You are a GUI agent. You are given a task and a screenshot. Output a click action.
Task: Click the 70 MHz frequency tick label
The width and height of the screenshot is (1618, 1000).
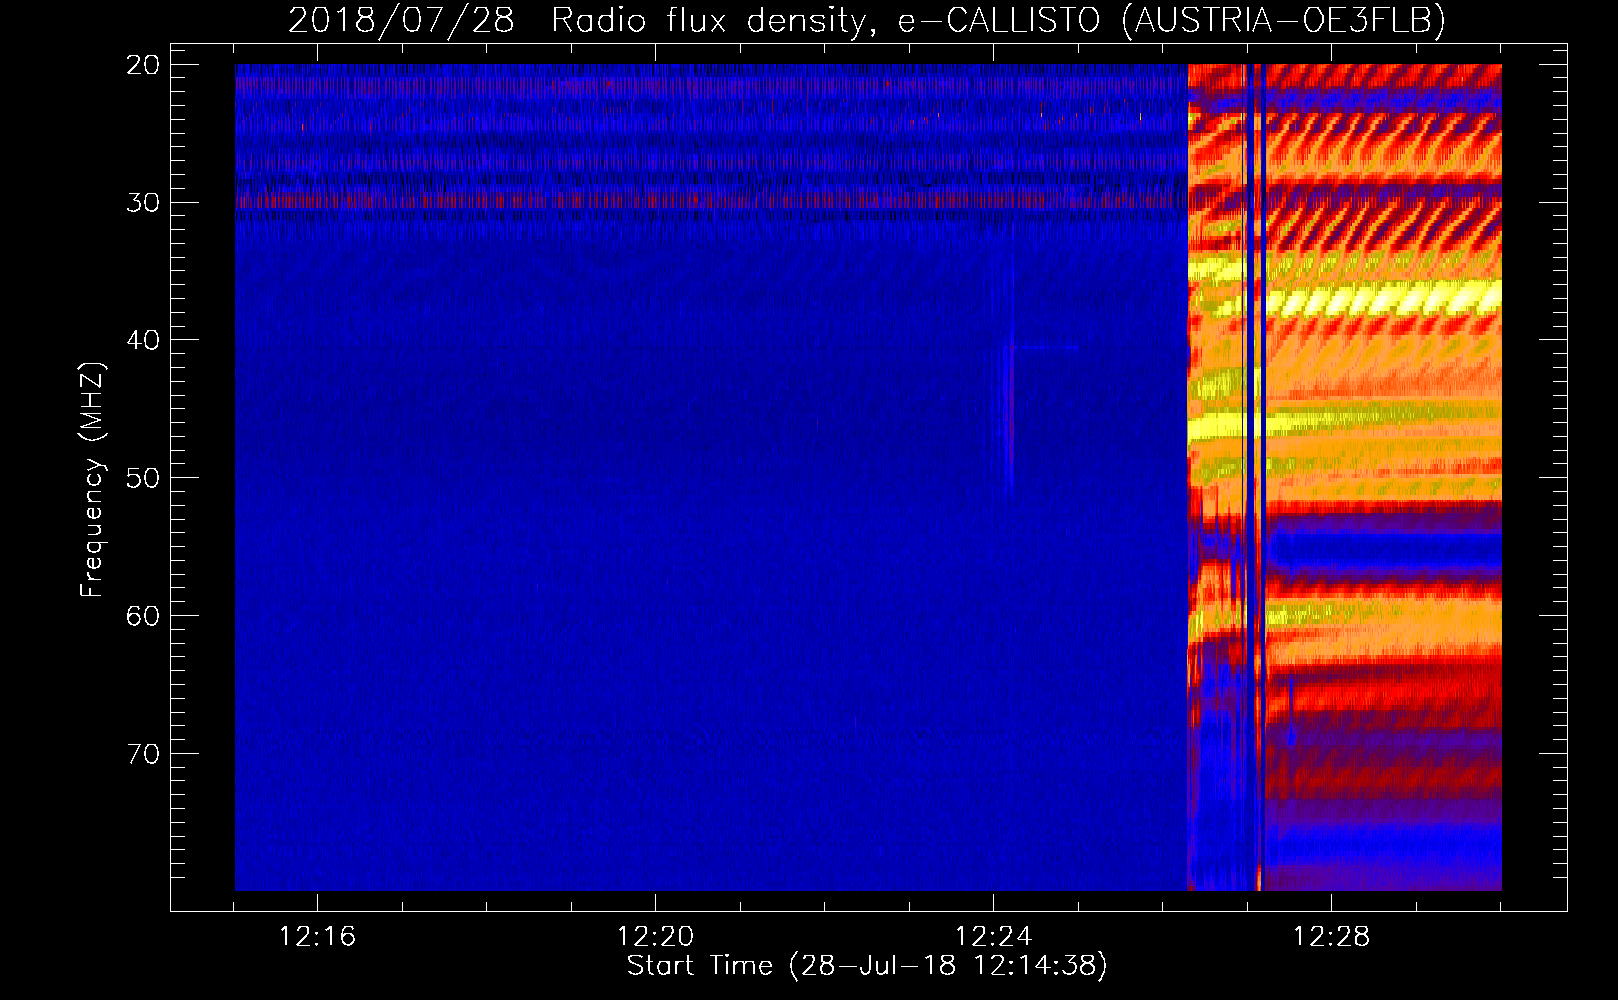143,754
